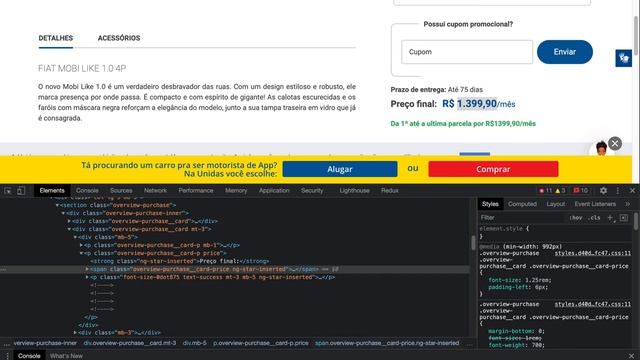640x360 pixels.
Task: Open the Redux tab
Action: tap(389, 191)
